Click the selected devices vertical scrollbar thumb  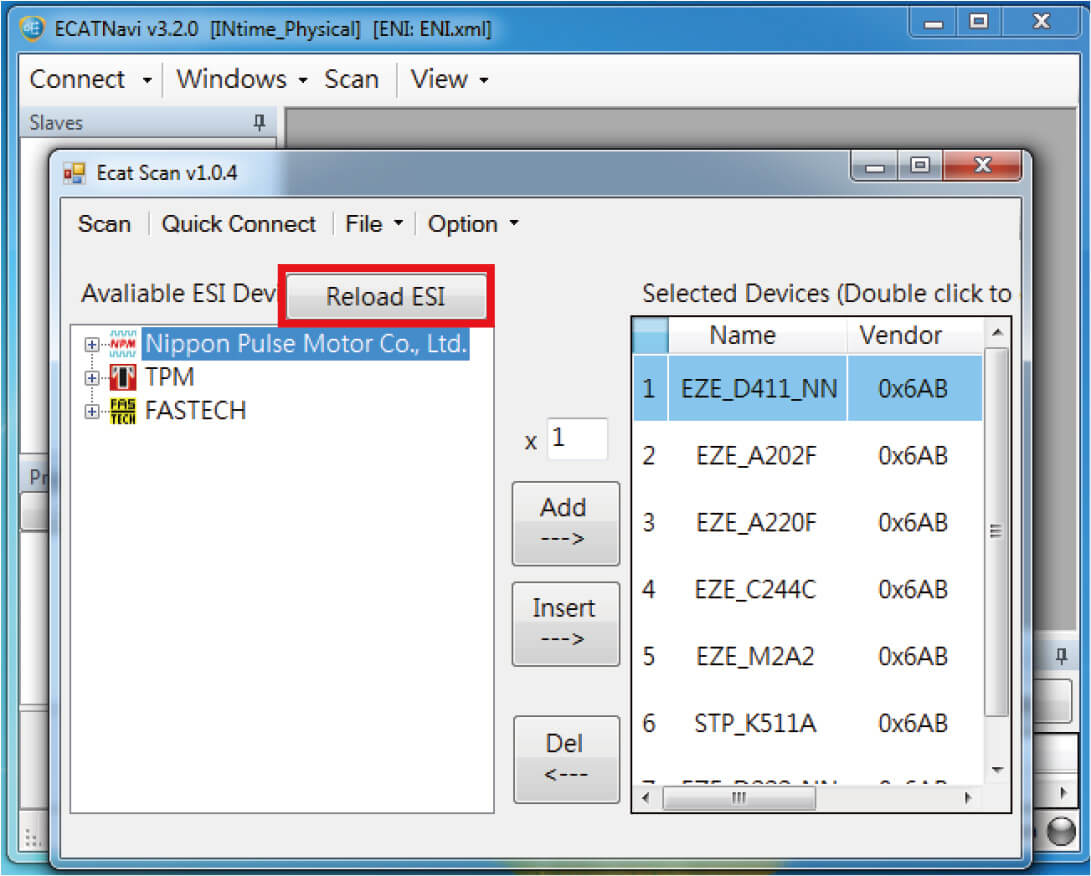[996, 532]
